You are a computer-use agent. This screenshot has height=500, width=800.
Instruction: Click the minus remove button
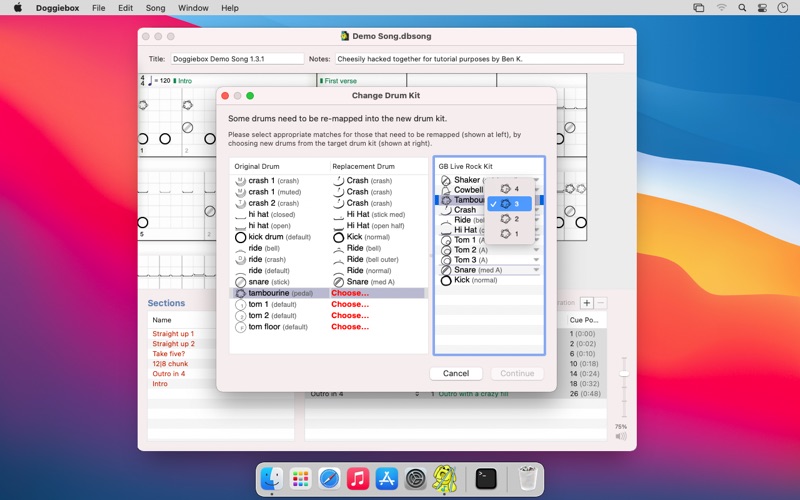[x=601, y=303]
